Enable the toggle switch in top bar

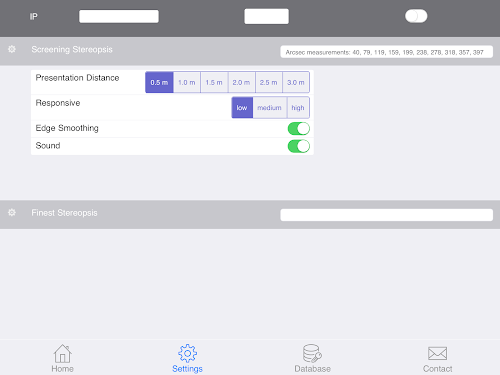tap(416, 16)
